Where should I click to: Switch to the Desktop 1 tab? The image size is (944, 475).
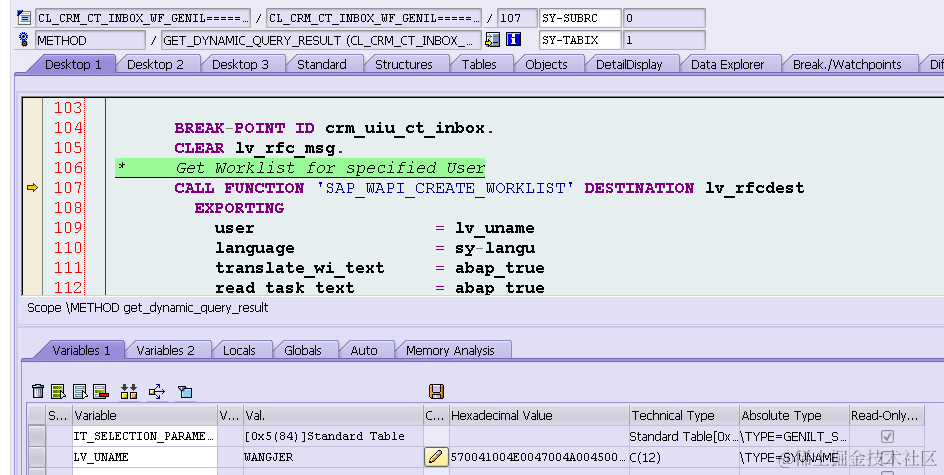(73, 64)
